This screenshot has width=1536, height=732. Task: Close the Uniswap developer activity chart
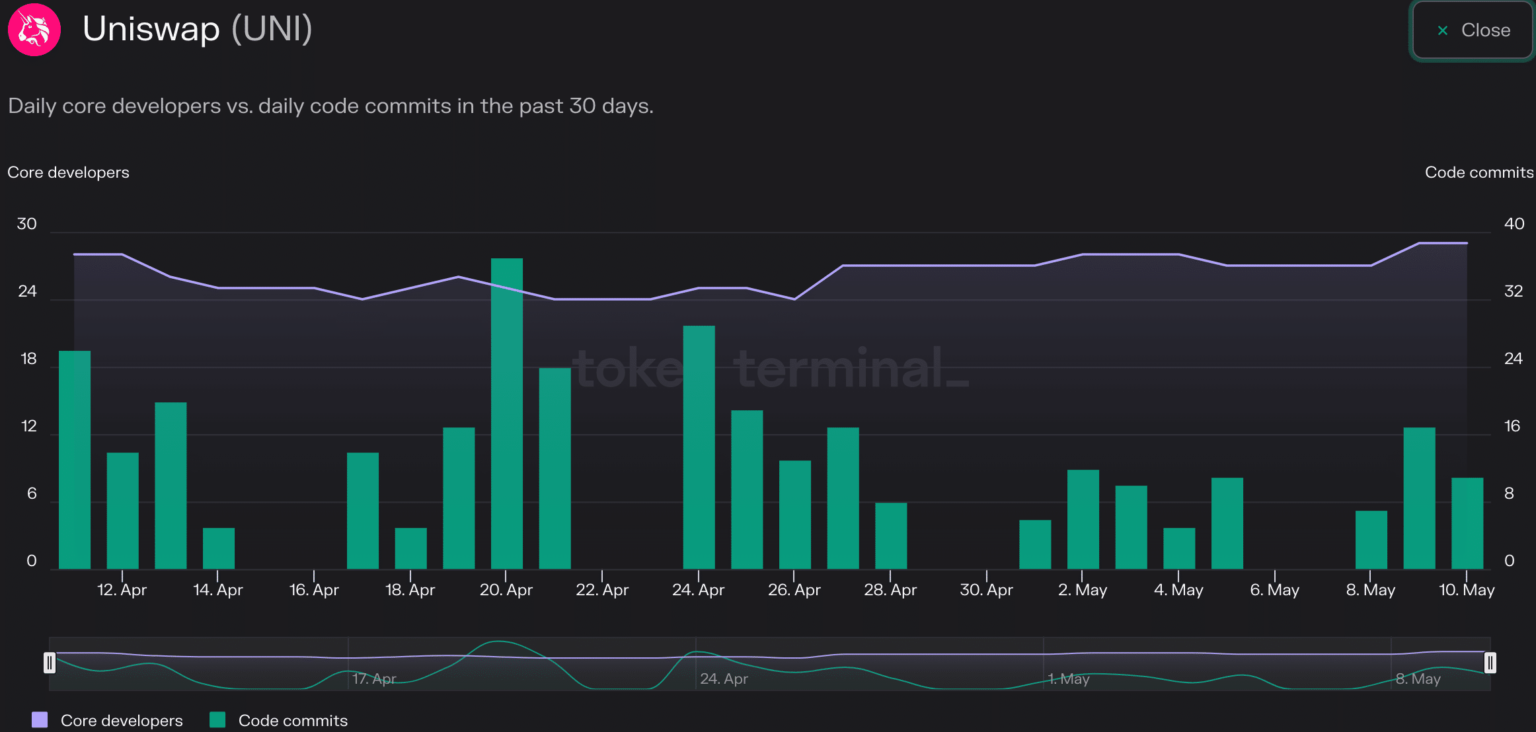pos(1473,30)
